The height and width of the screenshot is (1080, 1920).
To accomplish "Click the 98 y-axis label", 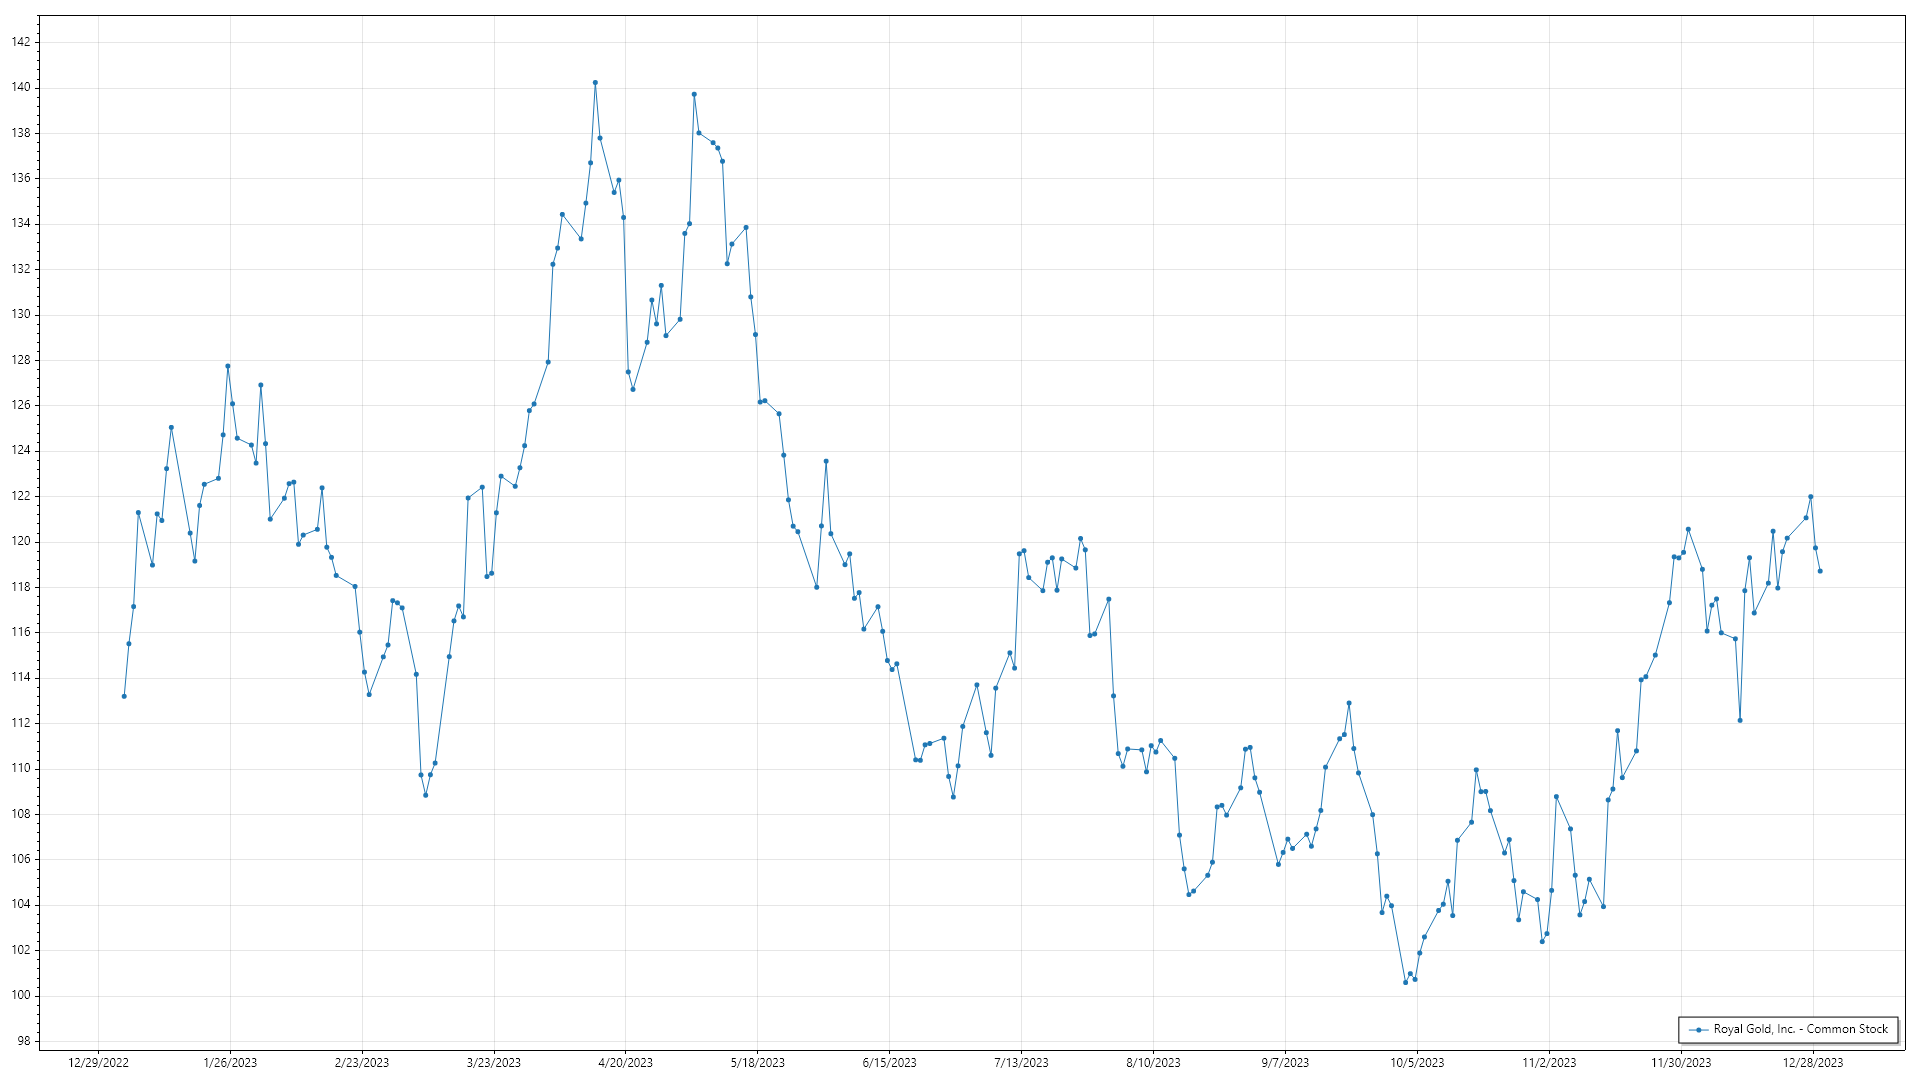I will (x=24, y=1041).
